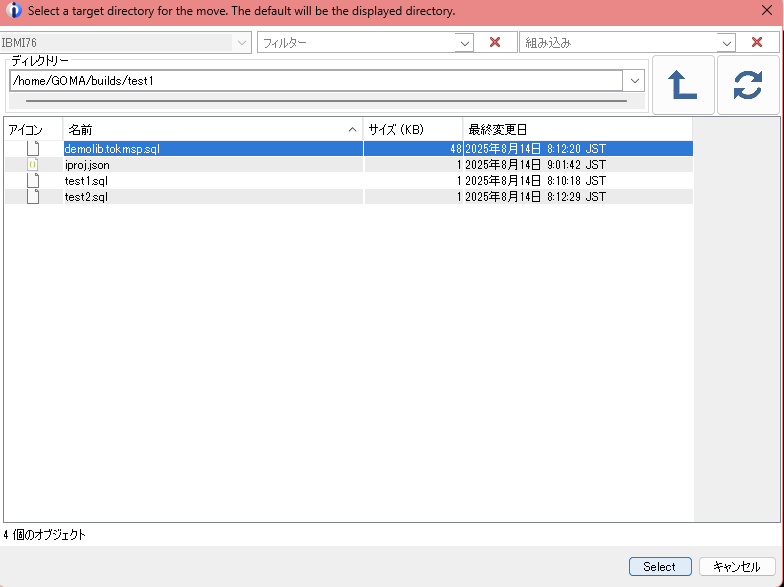Click the file icon for demolib.tokmsp.sql
Image resolution: width=784 pixels, height=587 pixels.
click(x=33, y=148)
